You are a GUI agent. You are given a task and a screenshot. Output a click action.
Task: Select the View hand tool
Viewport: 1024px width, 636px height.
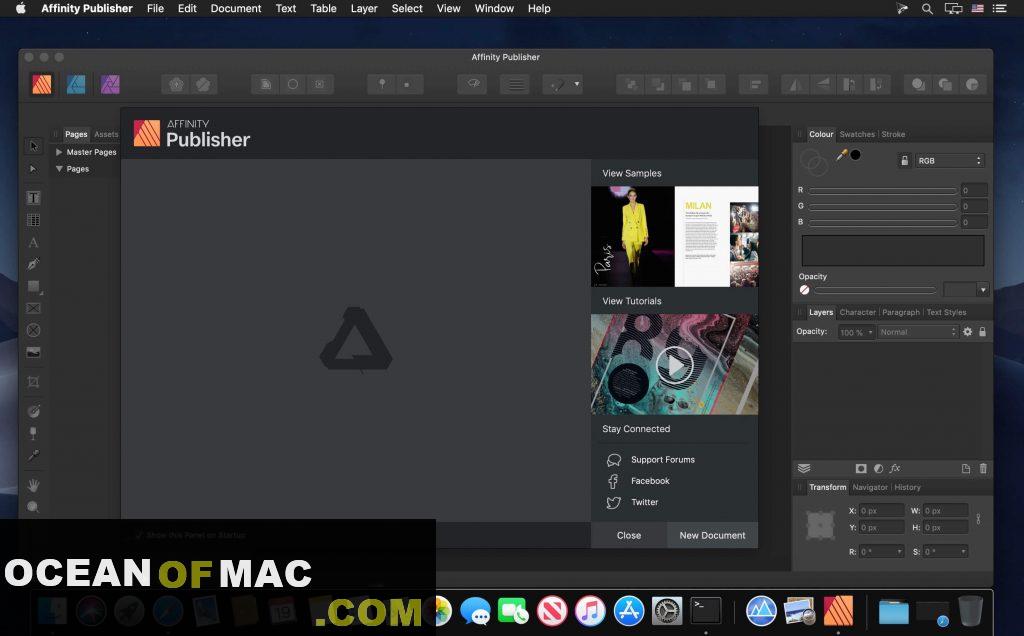point(33,485)
